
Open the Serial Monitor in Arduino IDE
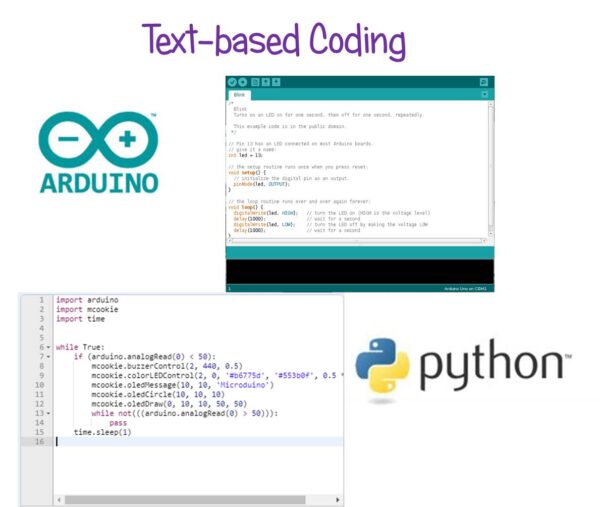point(484,82)
